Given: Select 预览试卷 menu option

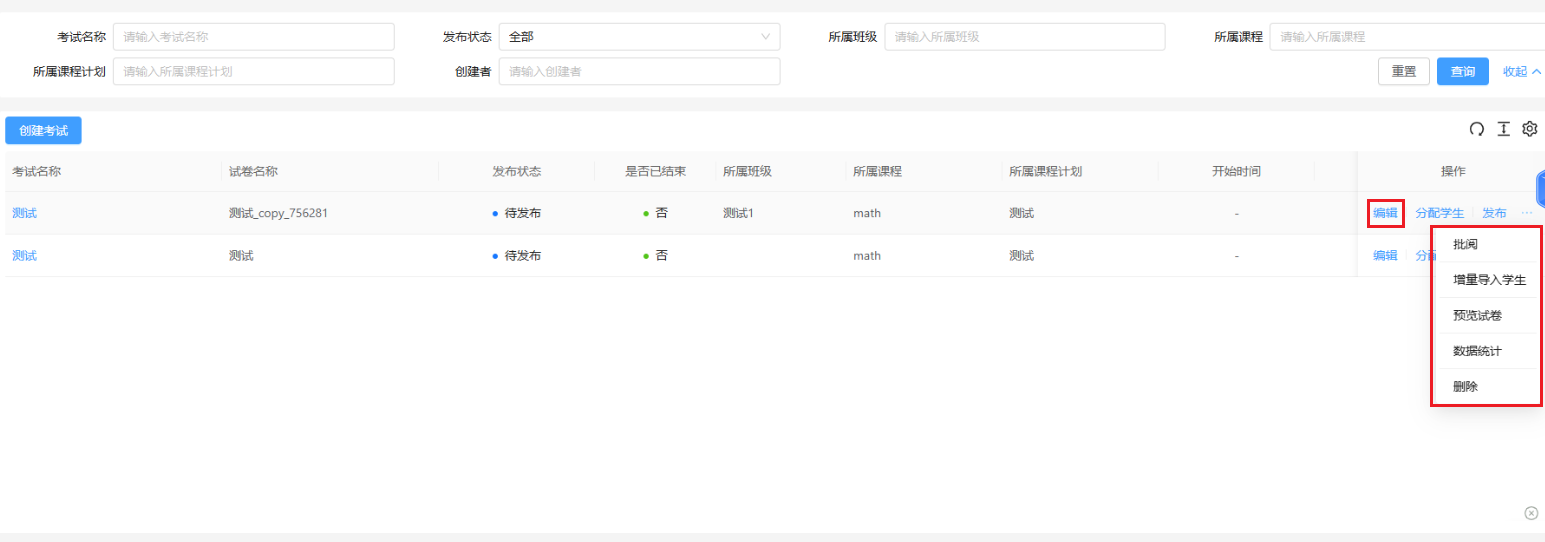Looking at the screenshot, I should coord(1477,316).
